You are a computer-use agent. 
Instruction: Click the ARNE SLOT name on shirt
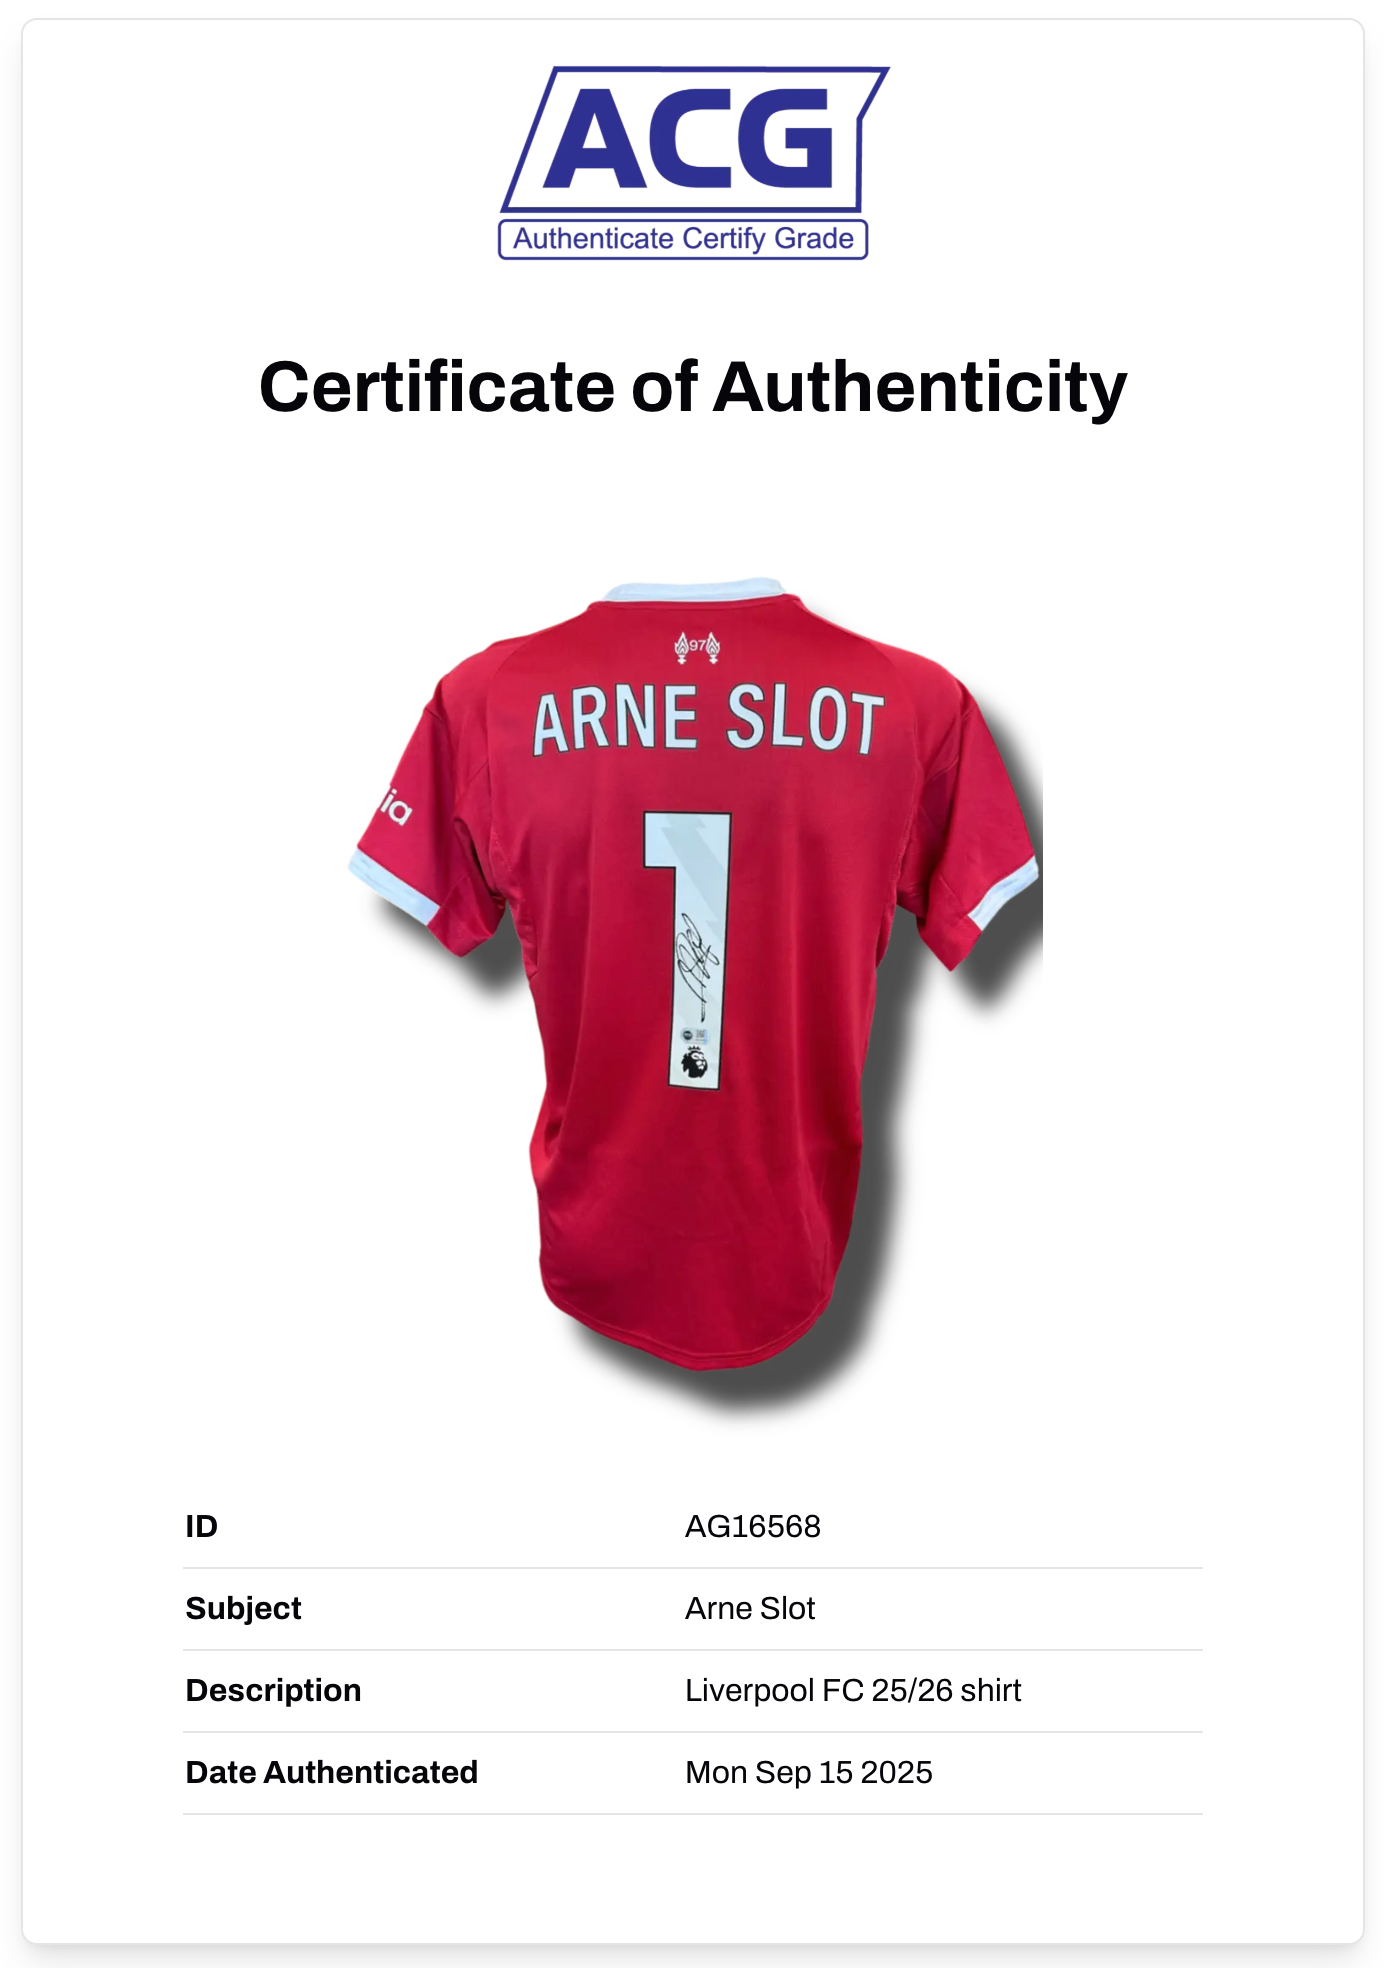(707, 719)
